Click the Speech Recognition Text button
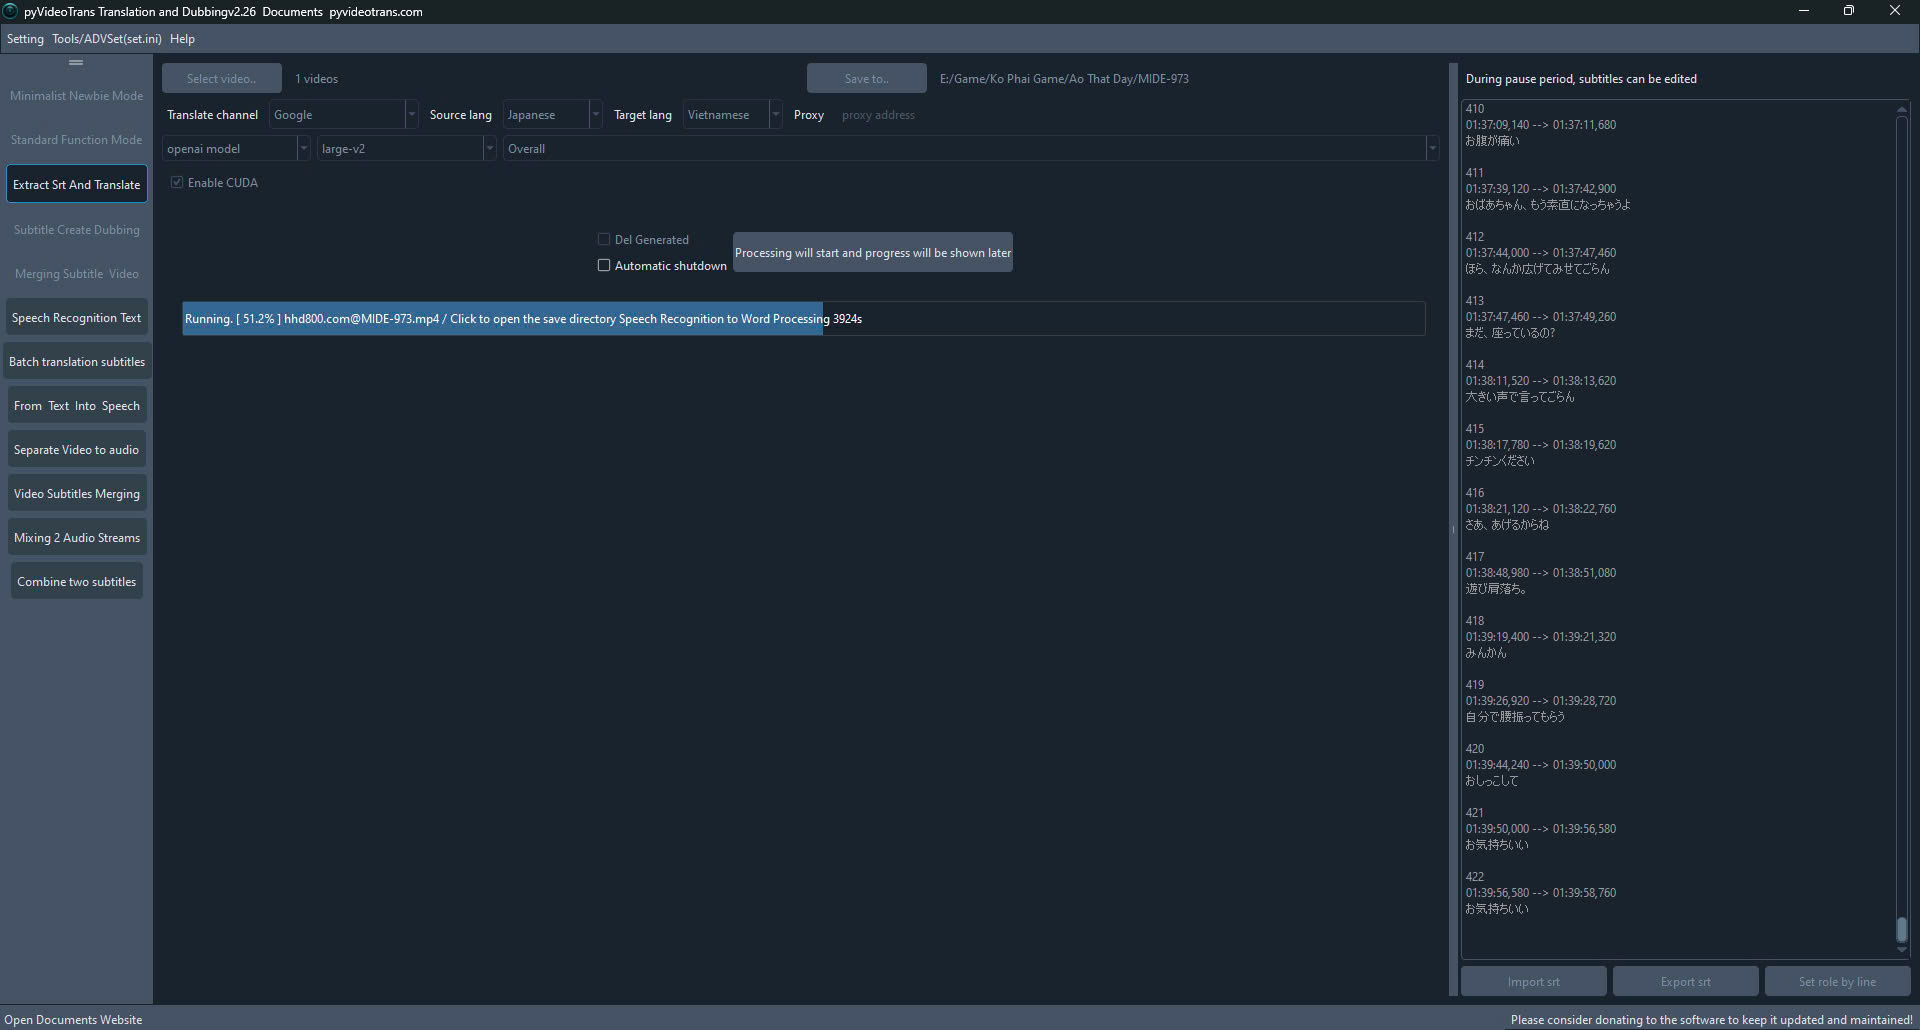Screen dimensions: 1920x1030 tap(77, 318)
